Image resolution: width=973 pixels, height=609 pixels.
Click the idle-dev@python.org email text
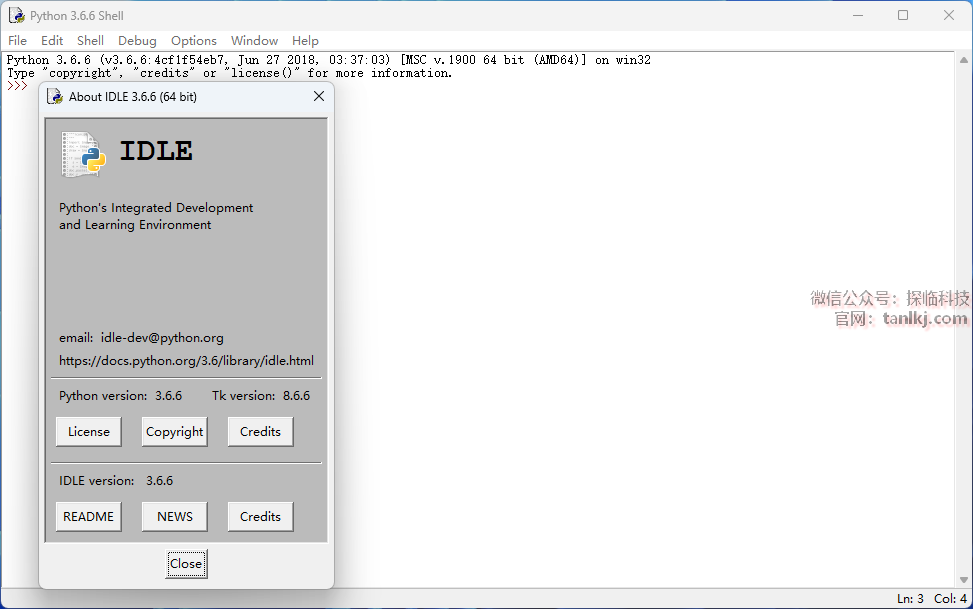pos(162,338)
